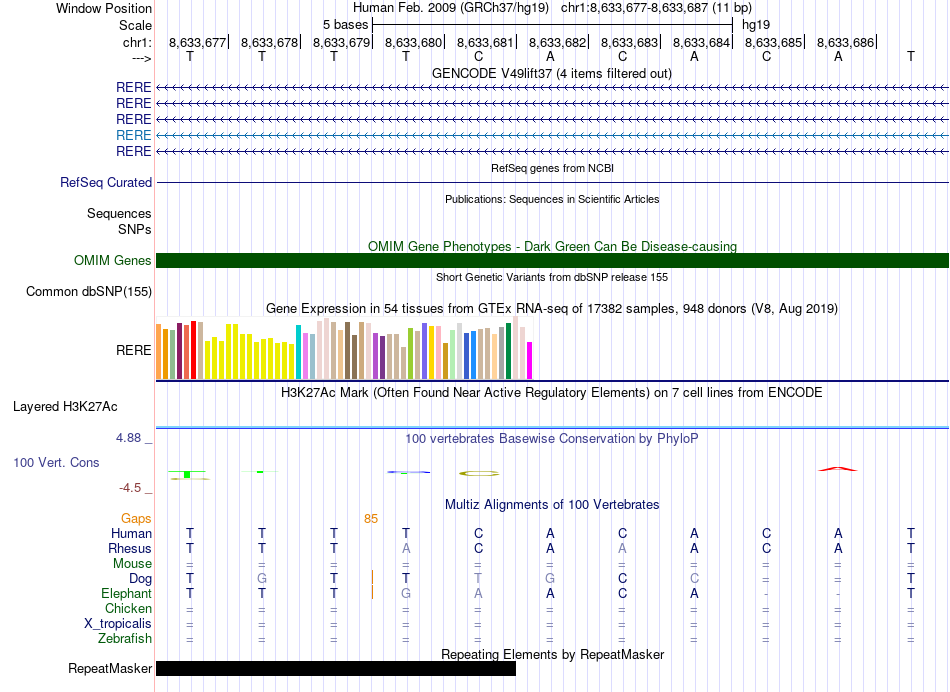Click 100 vertebrates Basewise Conservation by PhyloP title
This screenshot has height=692, width=950.
pos(551,438)
